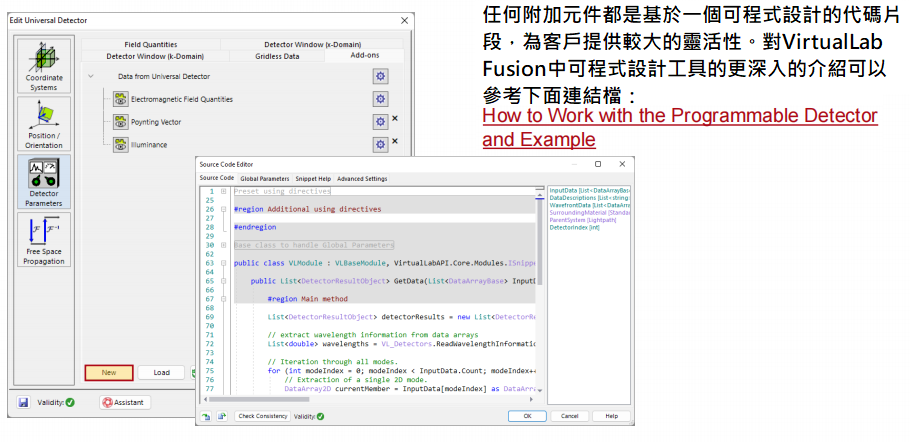Click the Load button
Viewport: 910px width, 442px height.
tap(161, 372)
